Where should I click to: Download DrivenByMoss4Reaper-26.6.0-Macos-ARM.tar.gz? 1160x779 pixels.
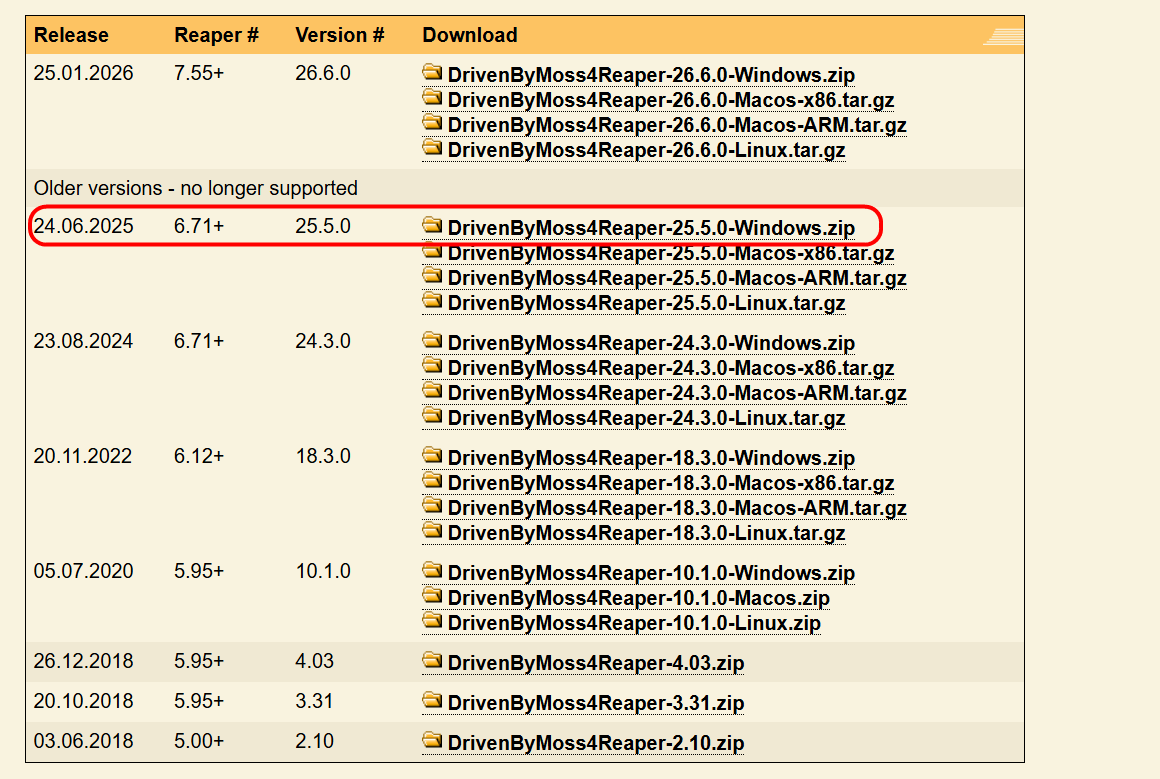677,125
